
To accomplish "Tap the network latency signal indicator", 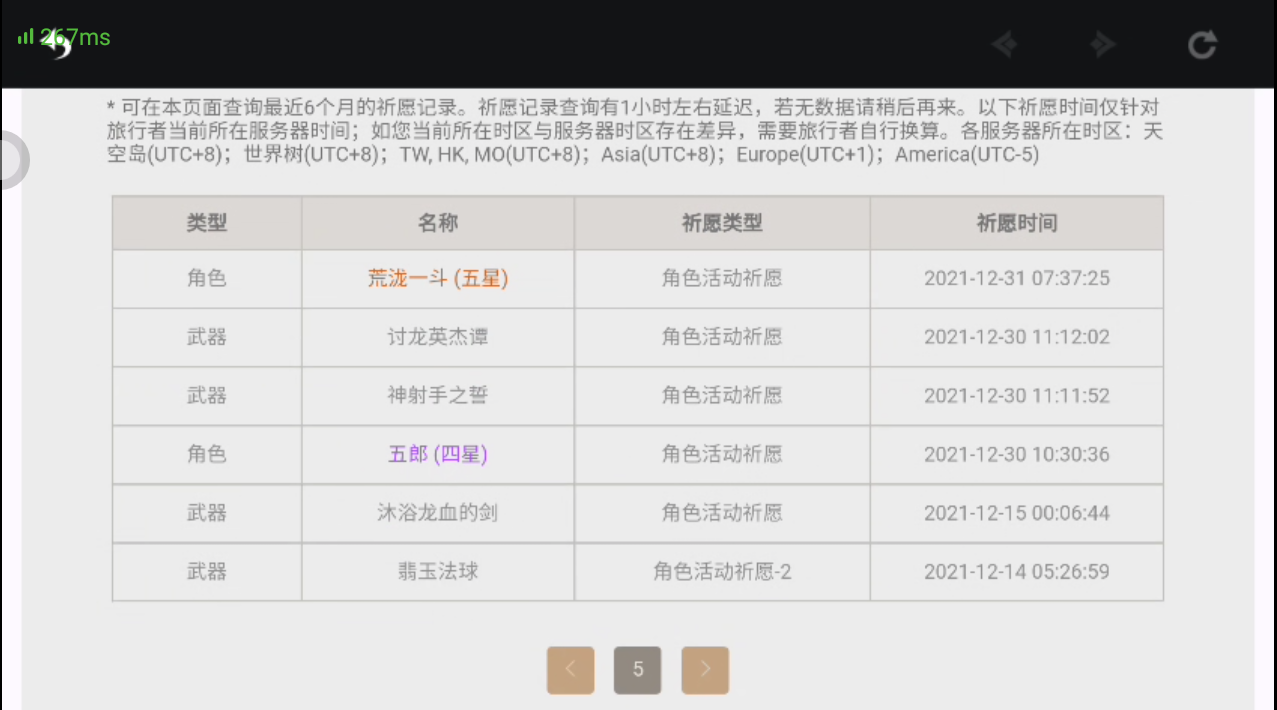I will (63, 38).
